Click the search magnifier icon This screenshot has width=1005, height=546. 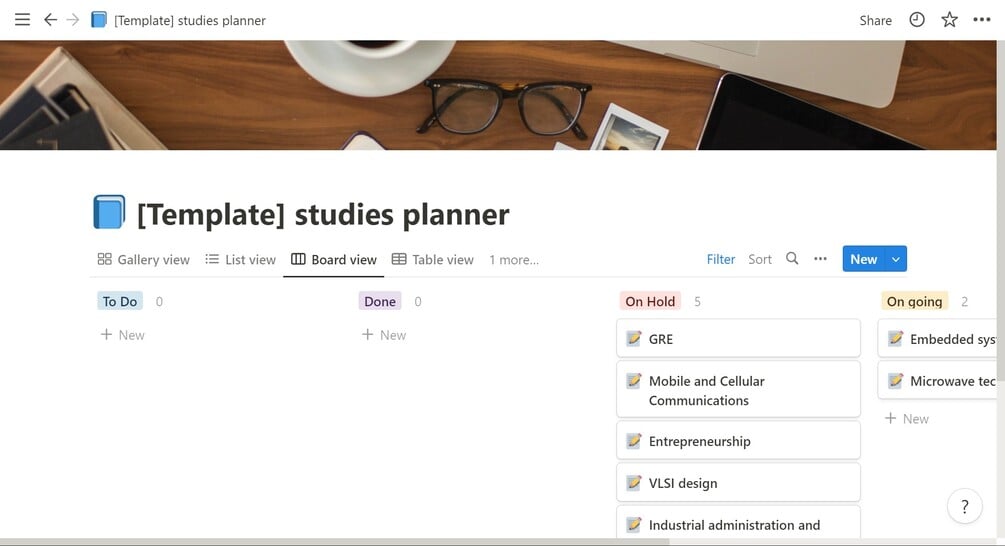point(792,259)
